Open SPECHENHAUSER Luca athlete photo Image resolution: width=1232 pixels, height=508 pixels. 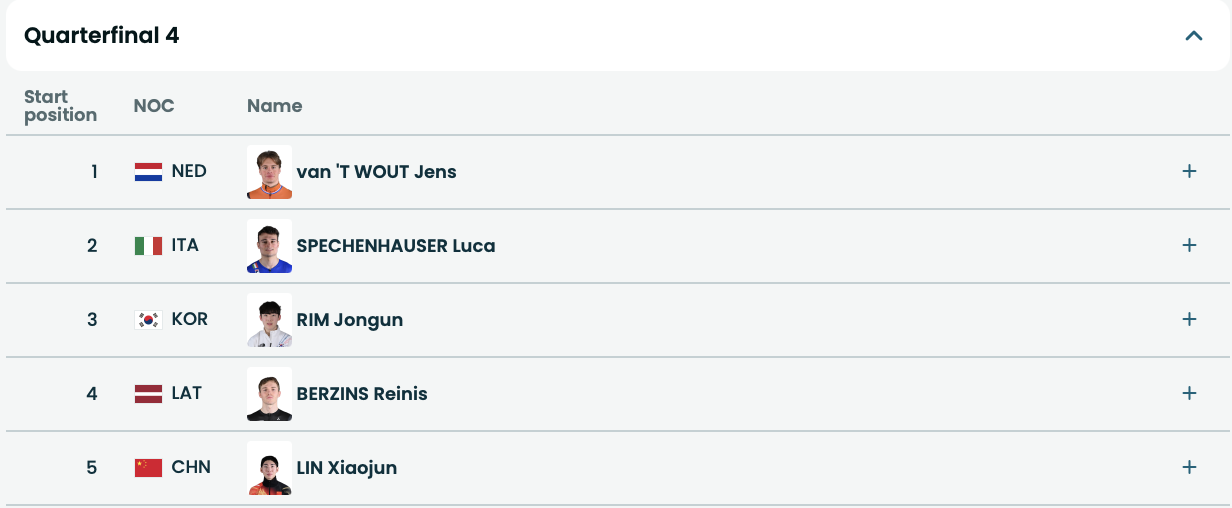[x=269, y=246]
